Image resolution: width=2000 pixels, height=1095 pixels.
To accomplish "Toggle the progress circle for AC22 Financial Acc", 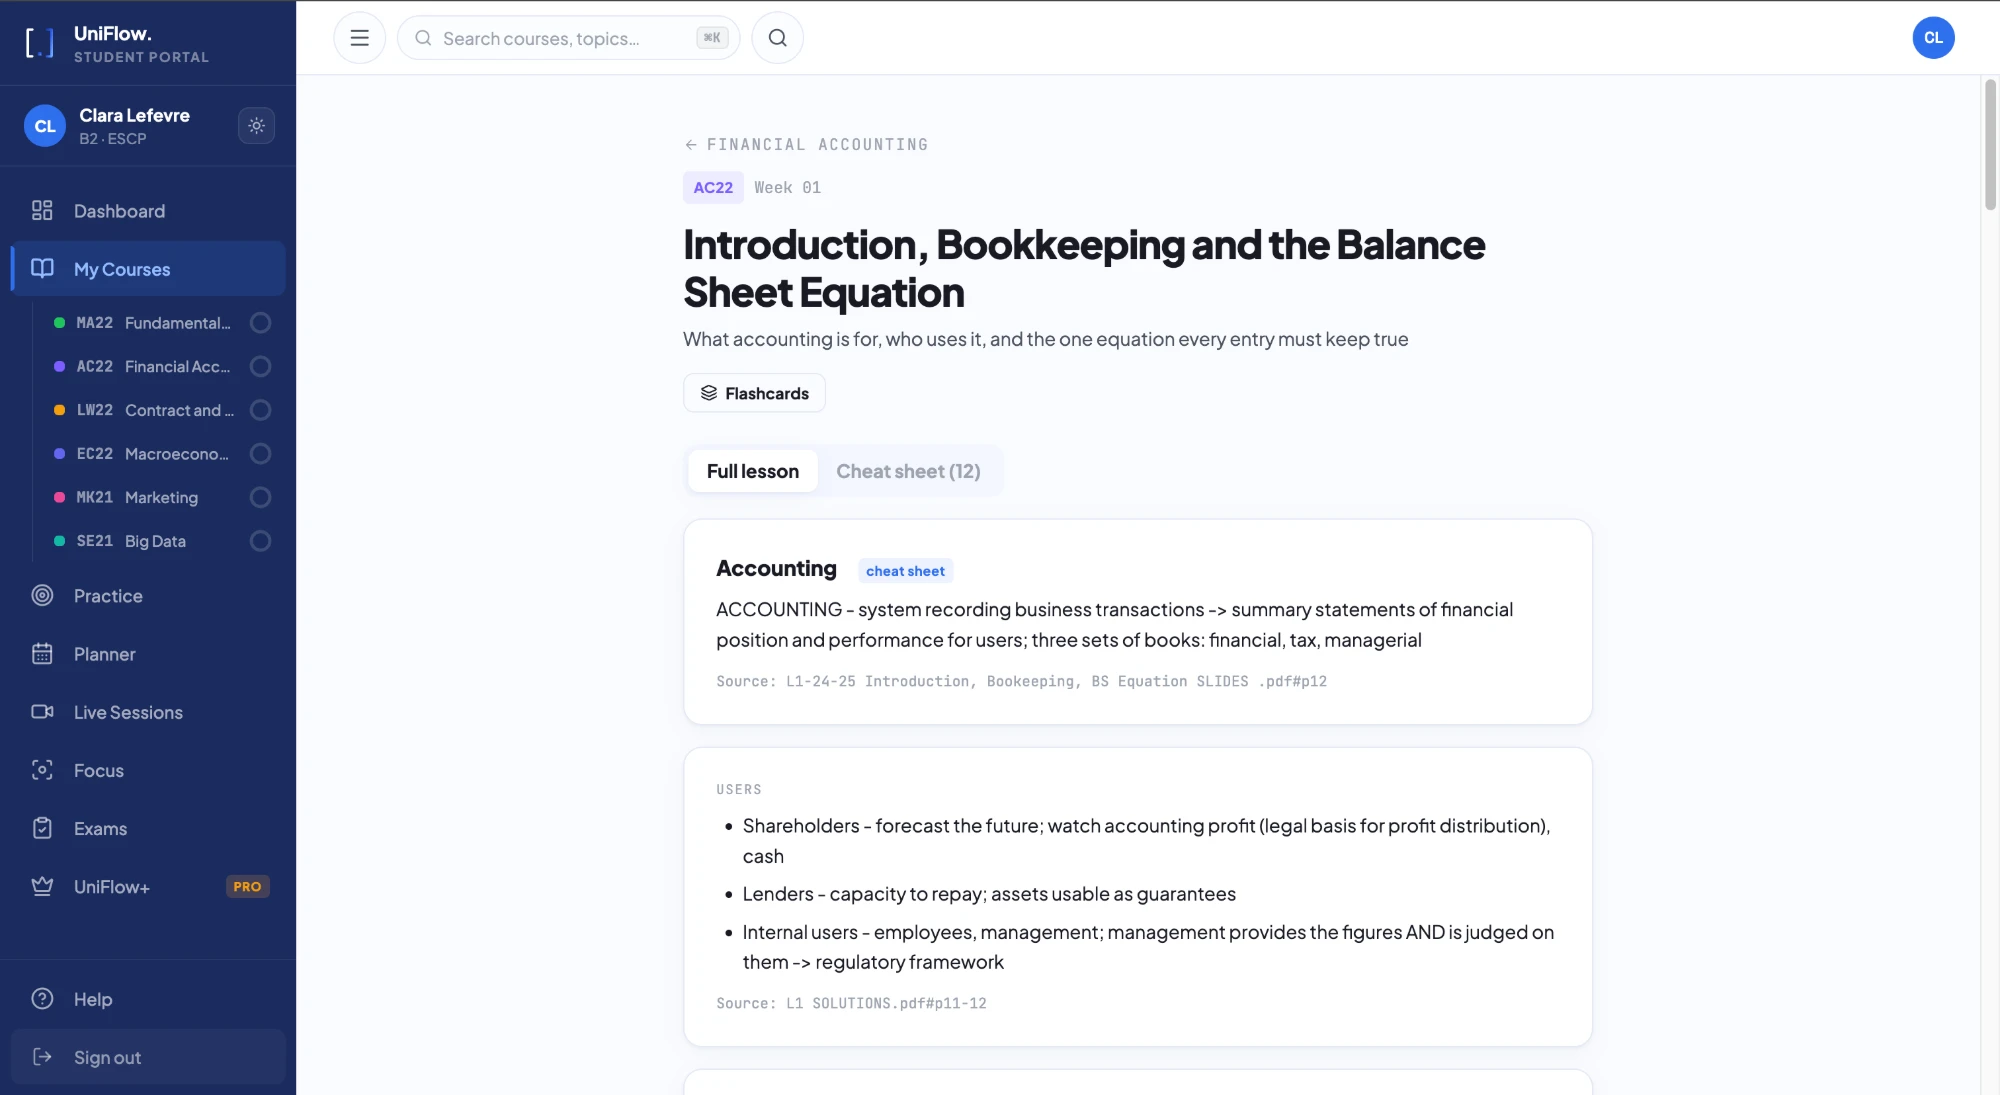I will coord(260,367).
